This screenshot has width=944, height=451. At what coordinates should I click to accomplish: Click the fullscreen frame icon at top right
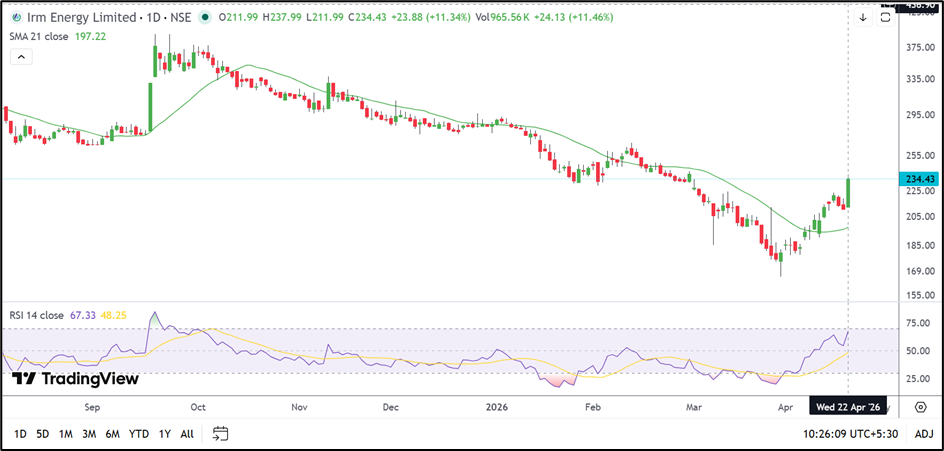pyautogui.click(x=886, y=16)
